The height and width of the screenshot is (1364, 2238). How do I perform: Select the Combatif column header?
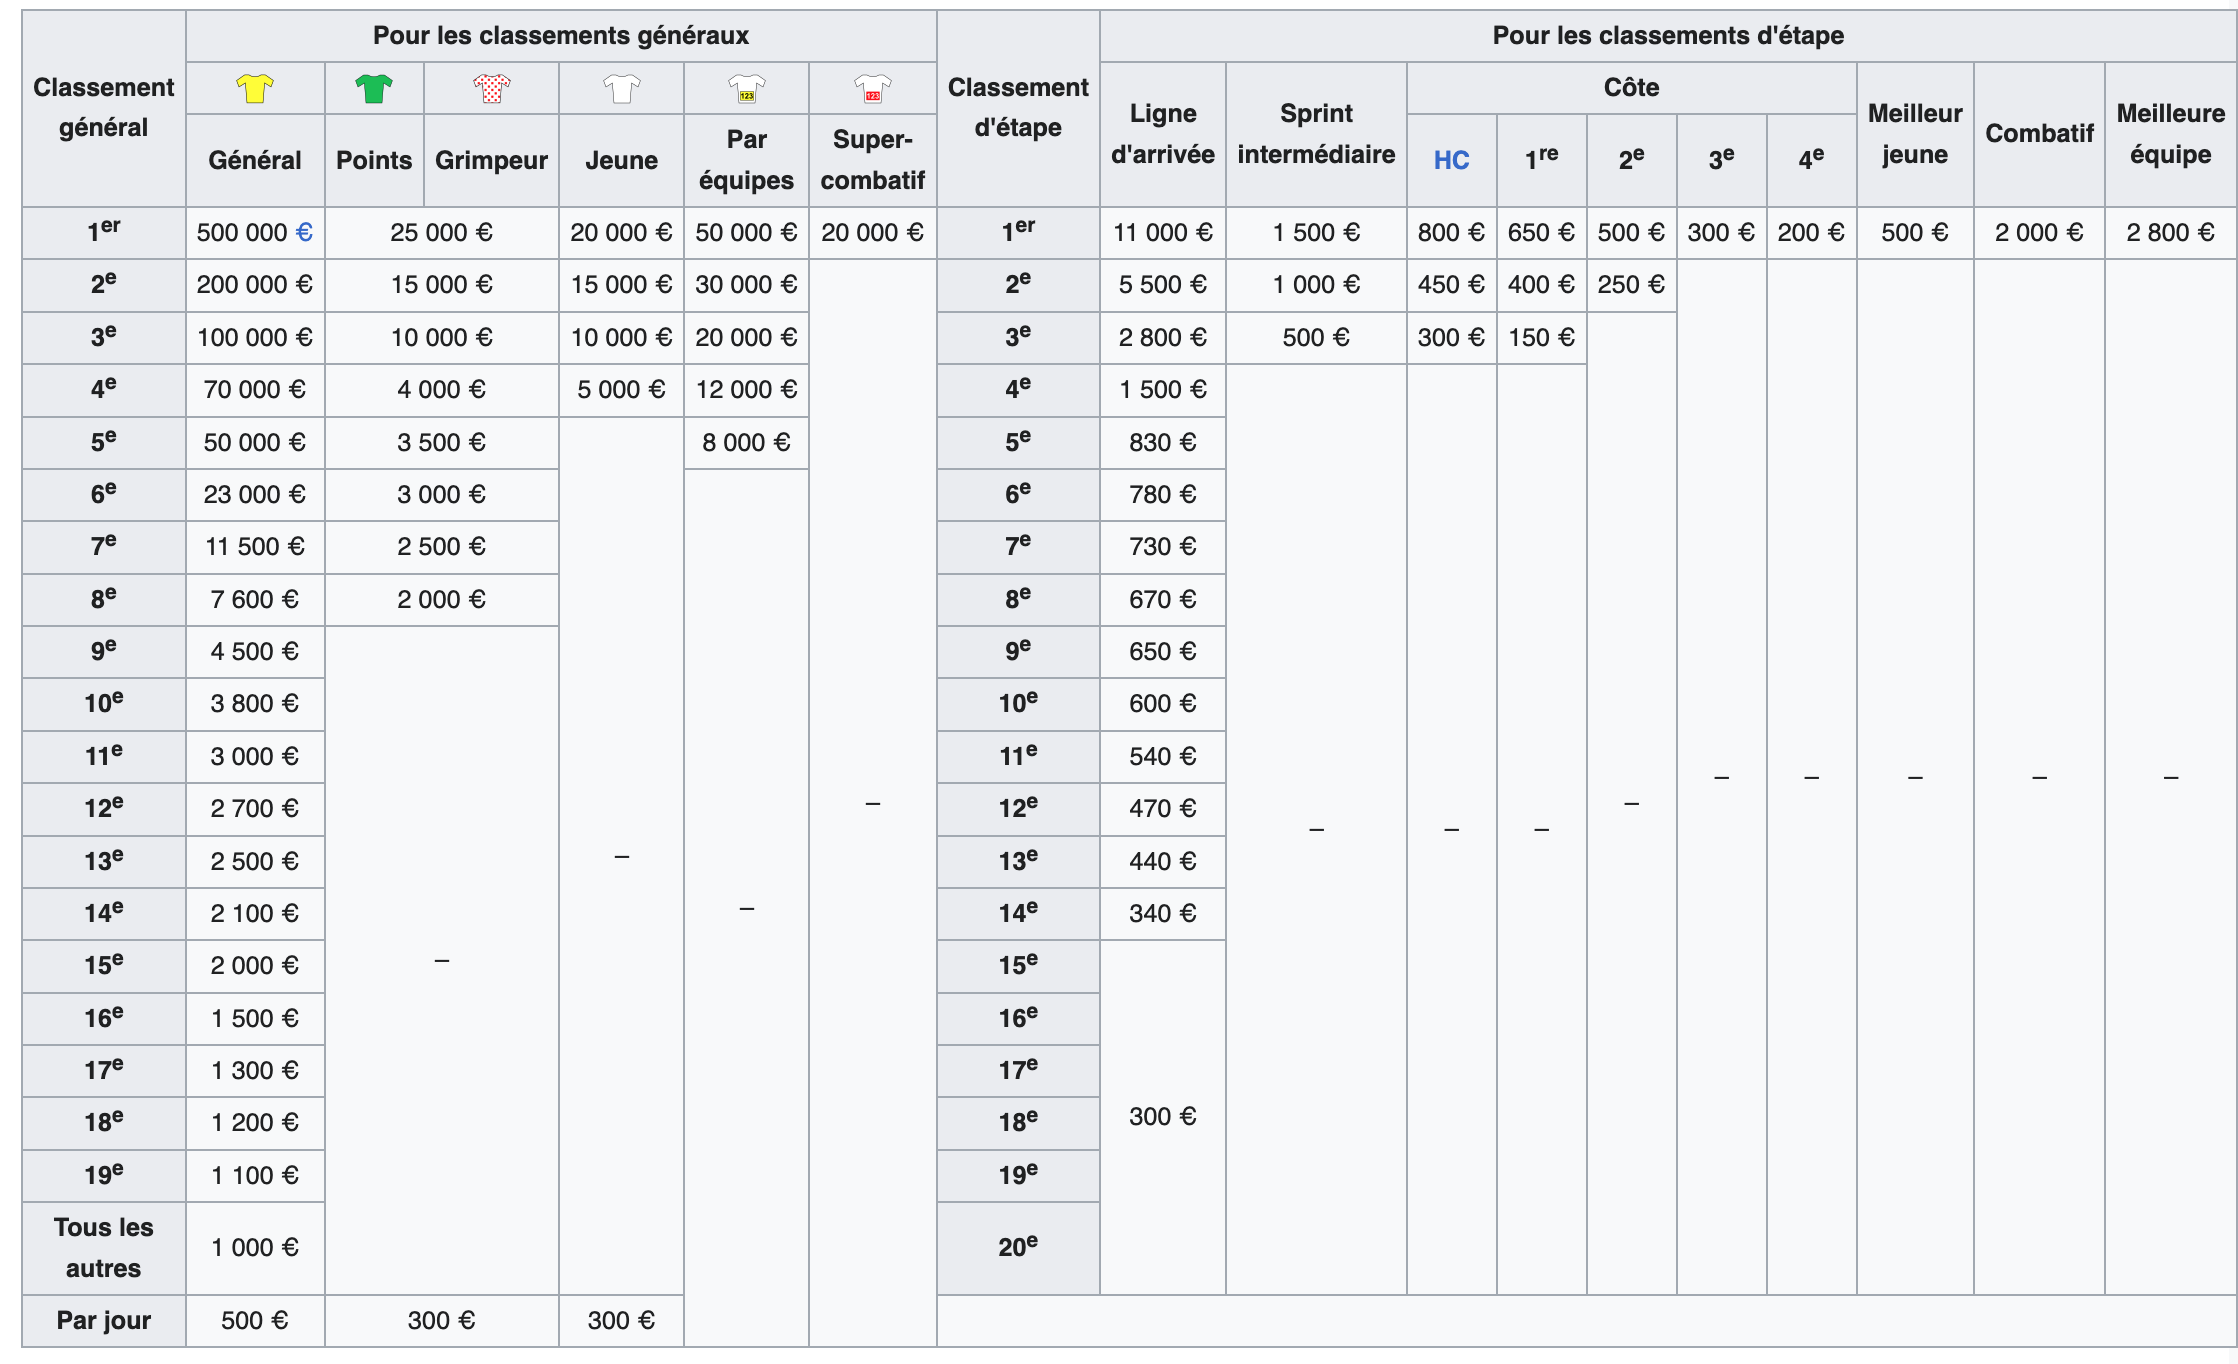coord(2039,134)
